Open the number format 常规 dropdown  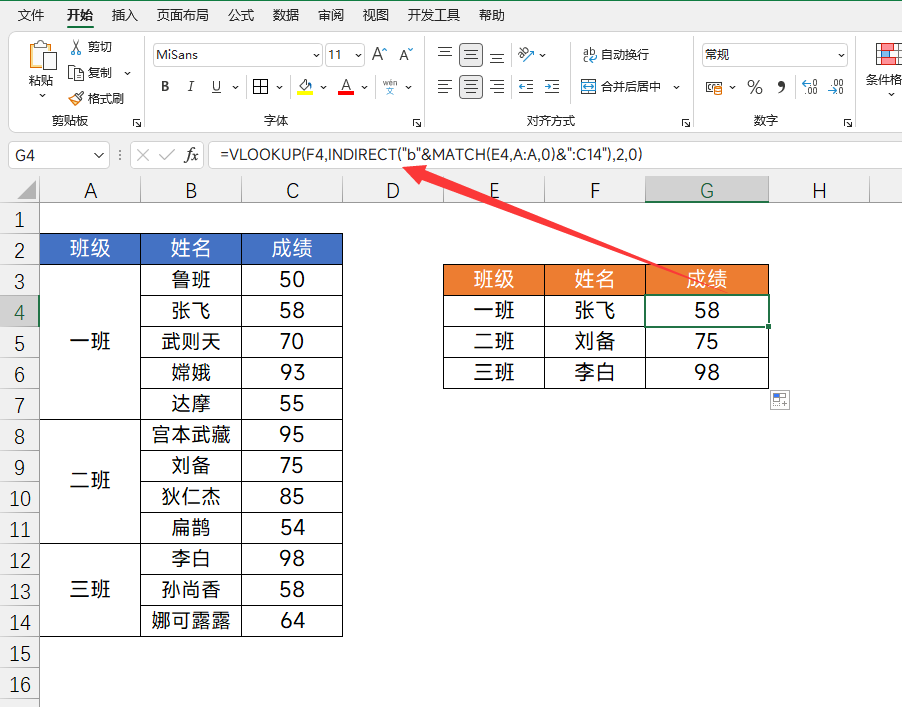(x=841, y=55)
